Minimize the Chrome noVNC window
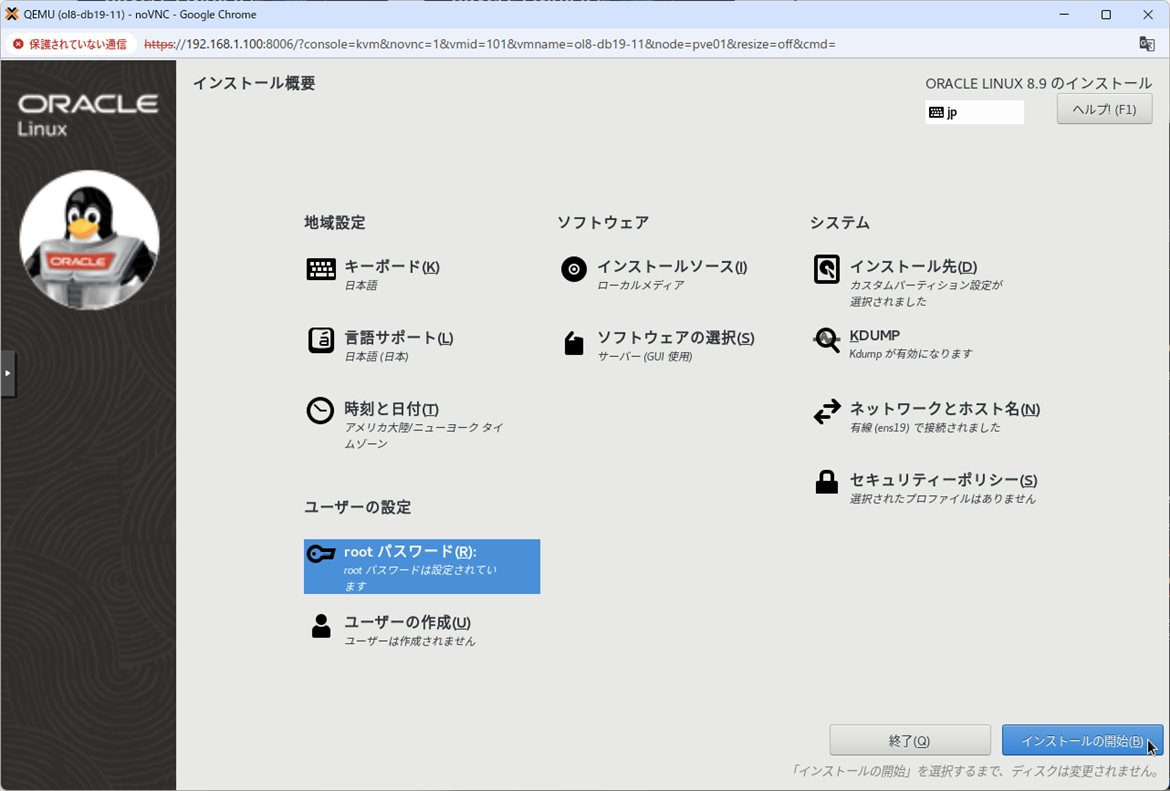Image resolution: width=1170 pixels, height=791 pixels. [x=1064, y=14]
